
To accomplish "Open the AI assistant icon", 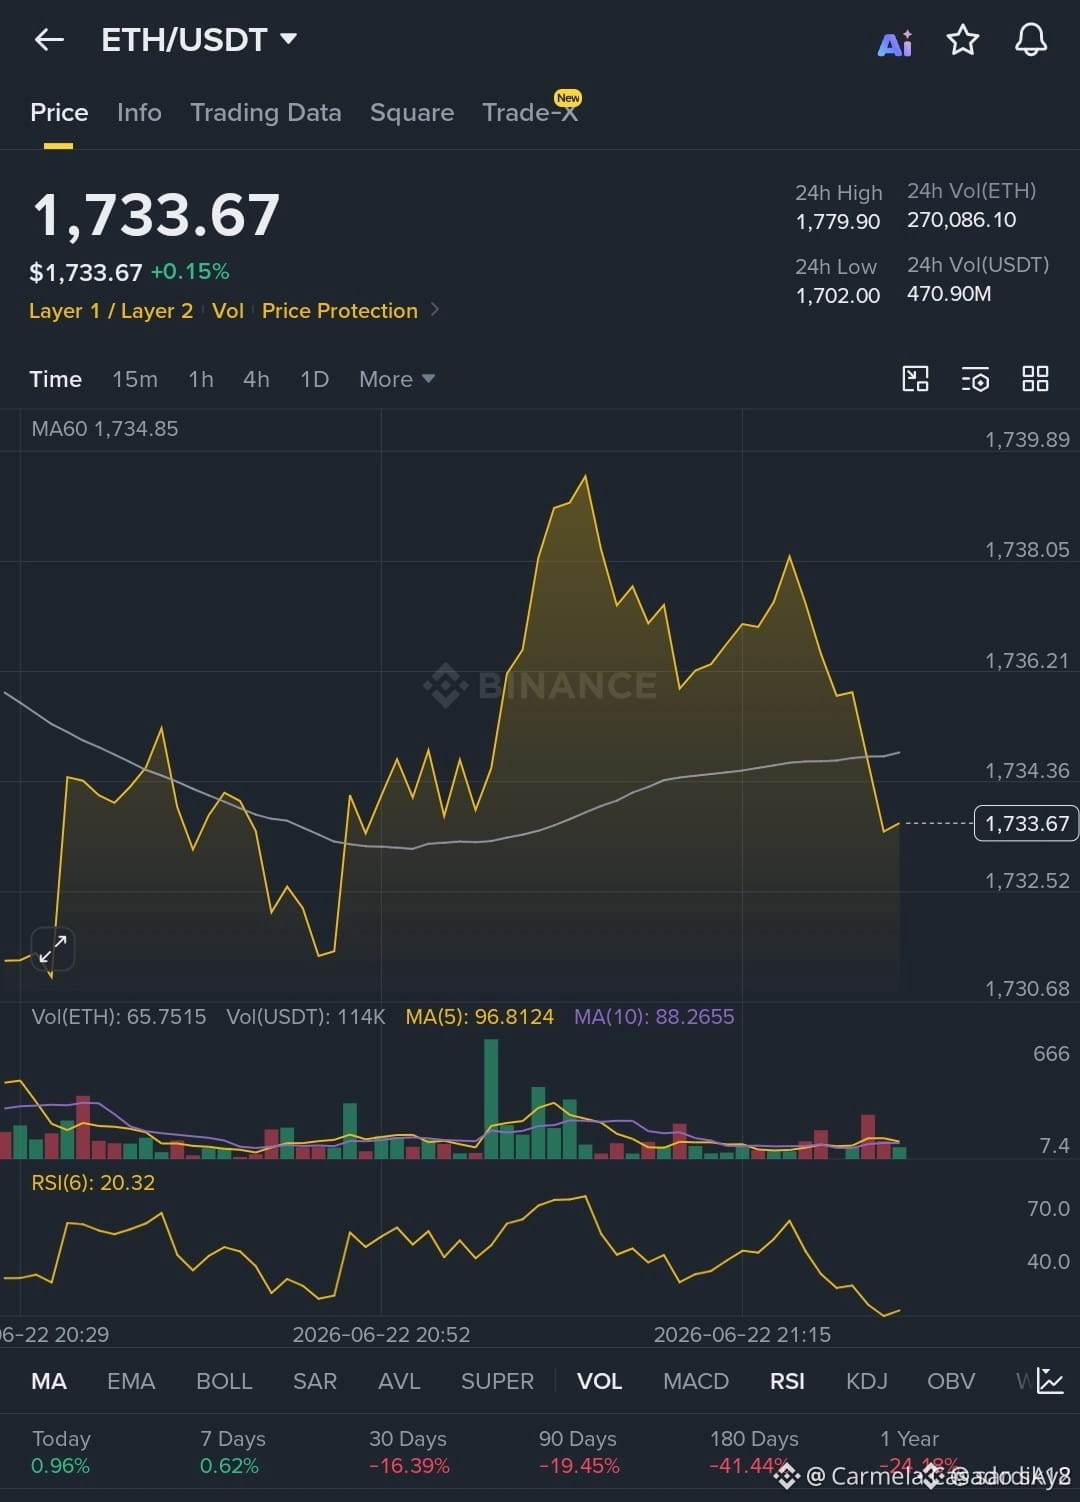I will click(895, 43).
